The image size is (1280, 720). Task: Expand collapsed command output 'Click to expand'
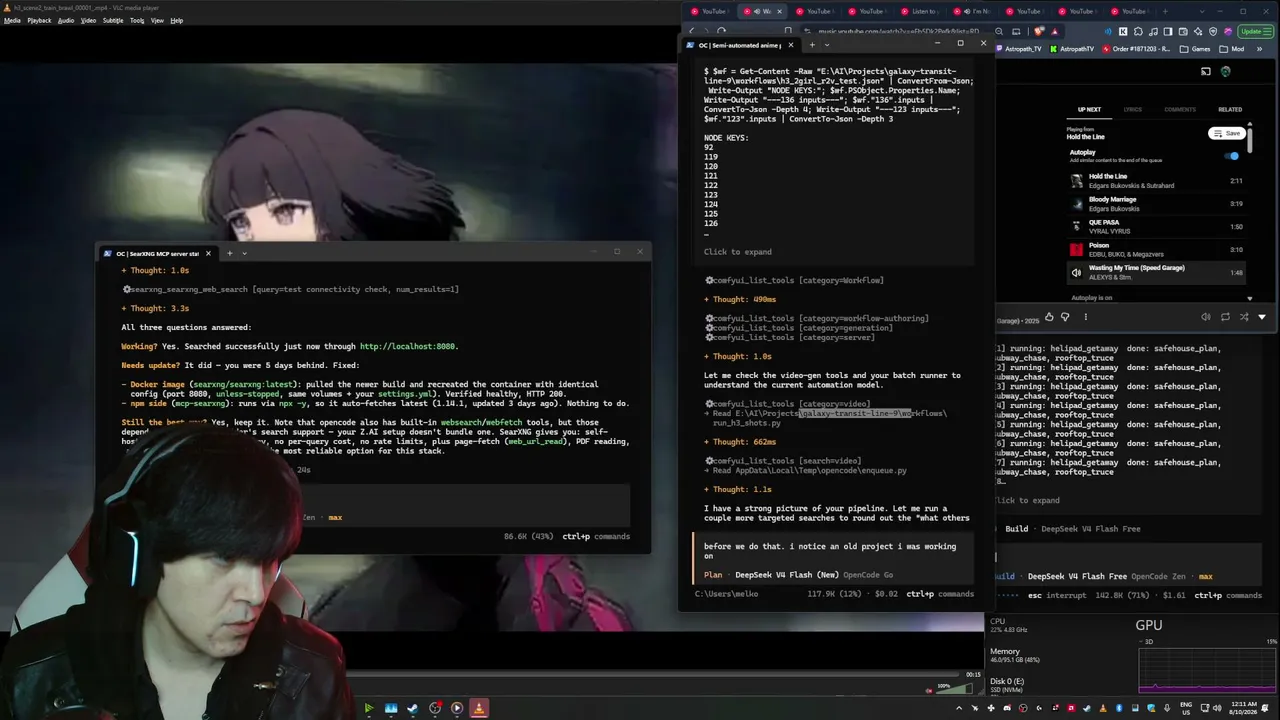click(x=737, y=252)
